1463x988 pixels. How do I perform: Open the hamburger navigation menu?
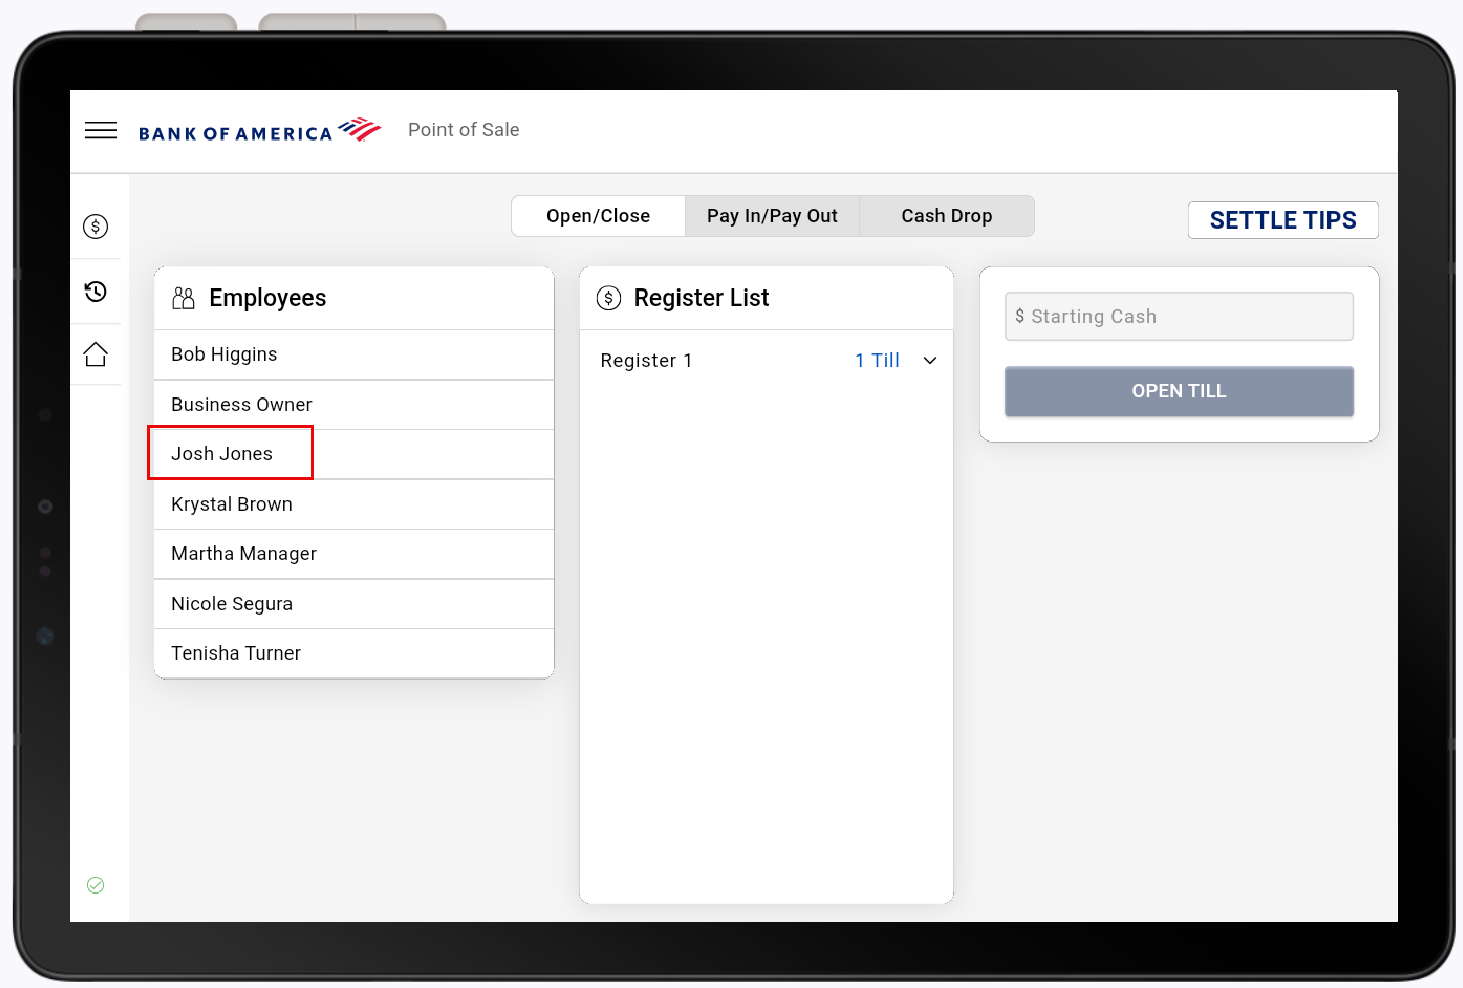100,130
